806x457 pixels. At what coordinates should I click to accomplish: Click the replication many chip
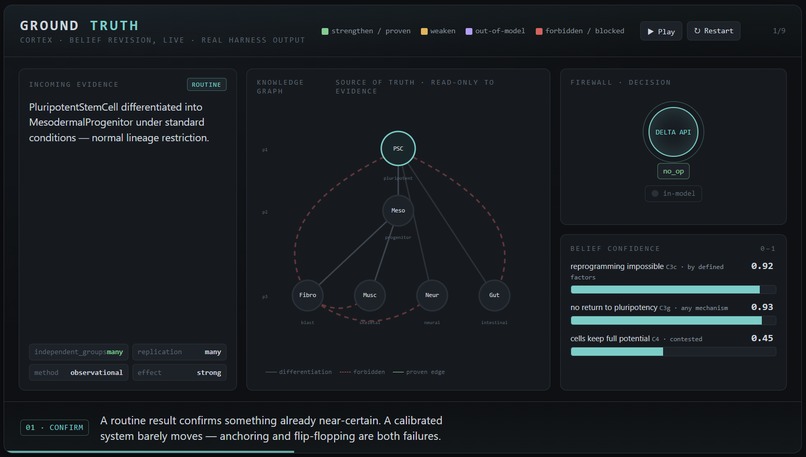(179, 352)
